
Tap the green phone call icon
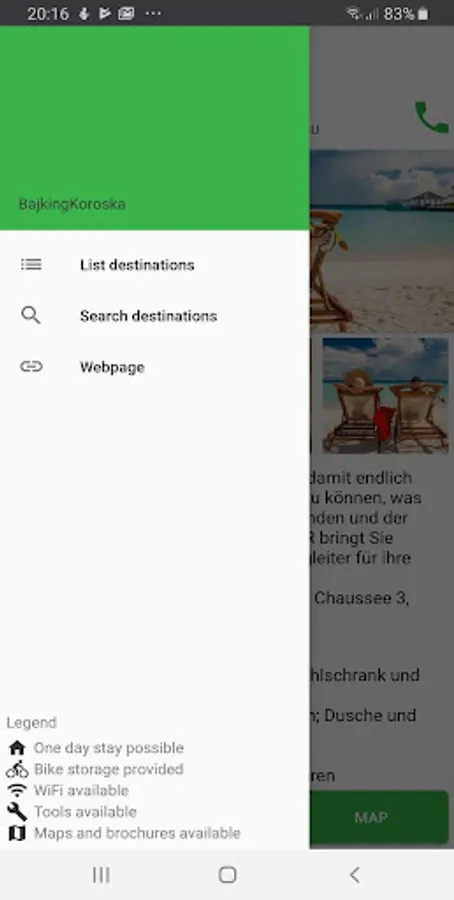click(x=432, y=118)
